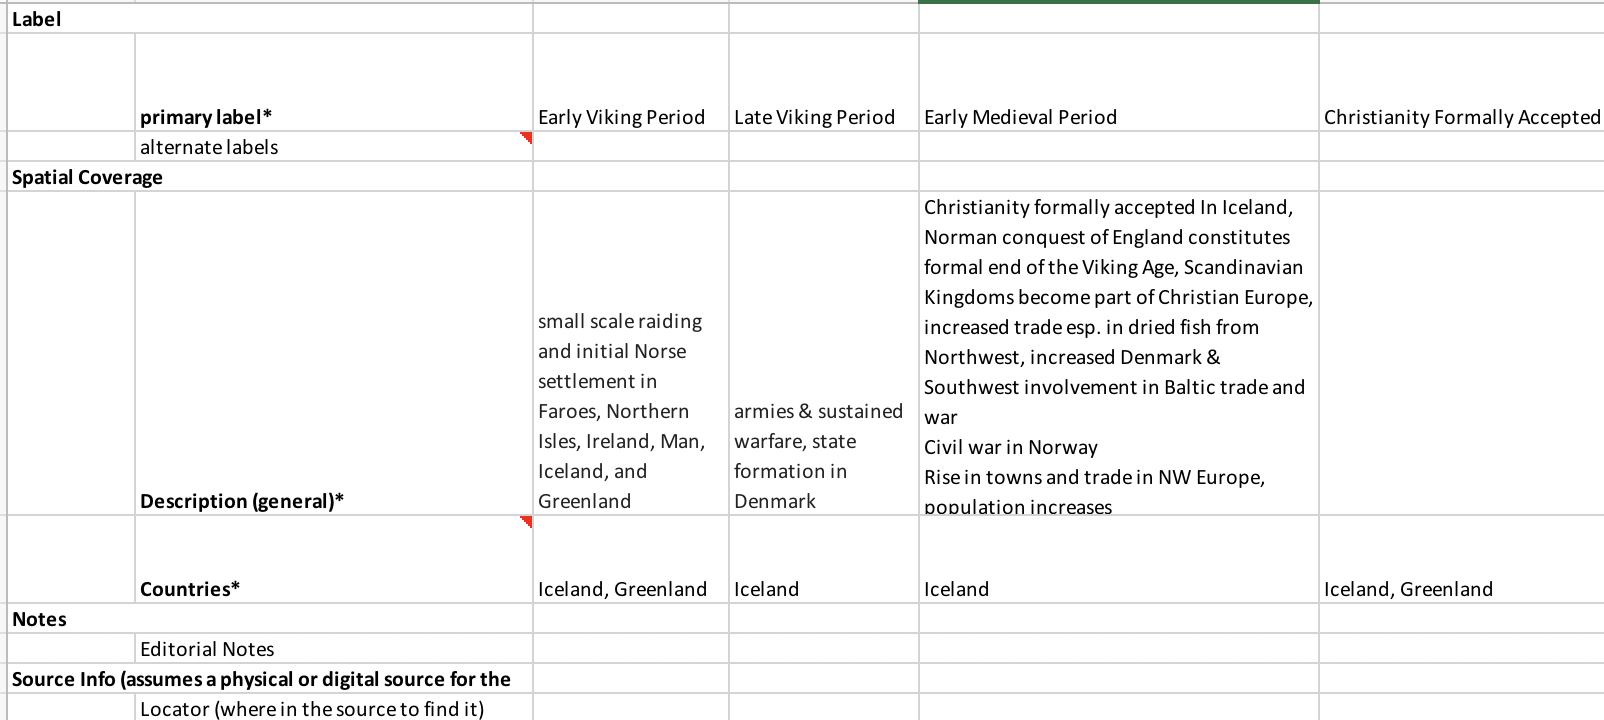Click the 'Description (general)*' cell
Screen dimensions: 1604x720
(x=334, y=353)
